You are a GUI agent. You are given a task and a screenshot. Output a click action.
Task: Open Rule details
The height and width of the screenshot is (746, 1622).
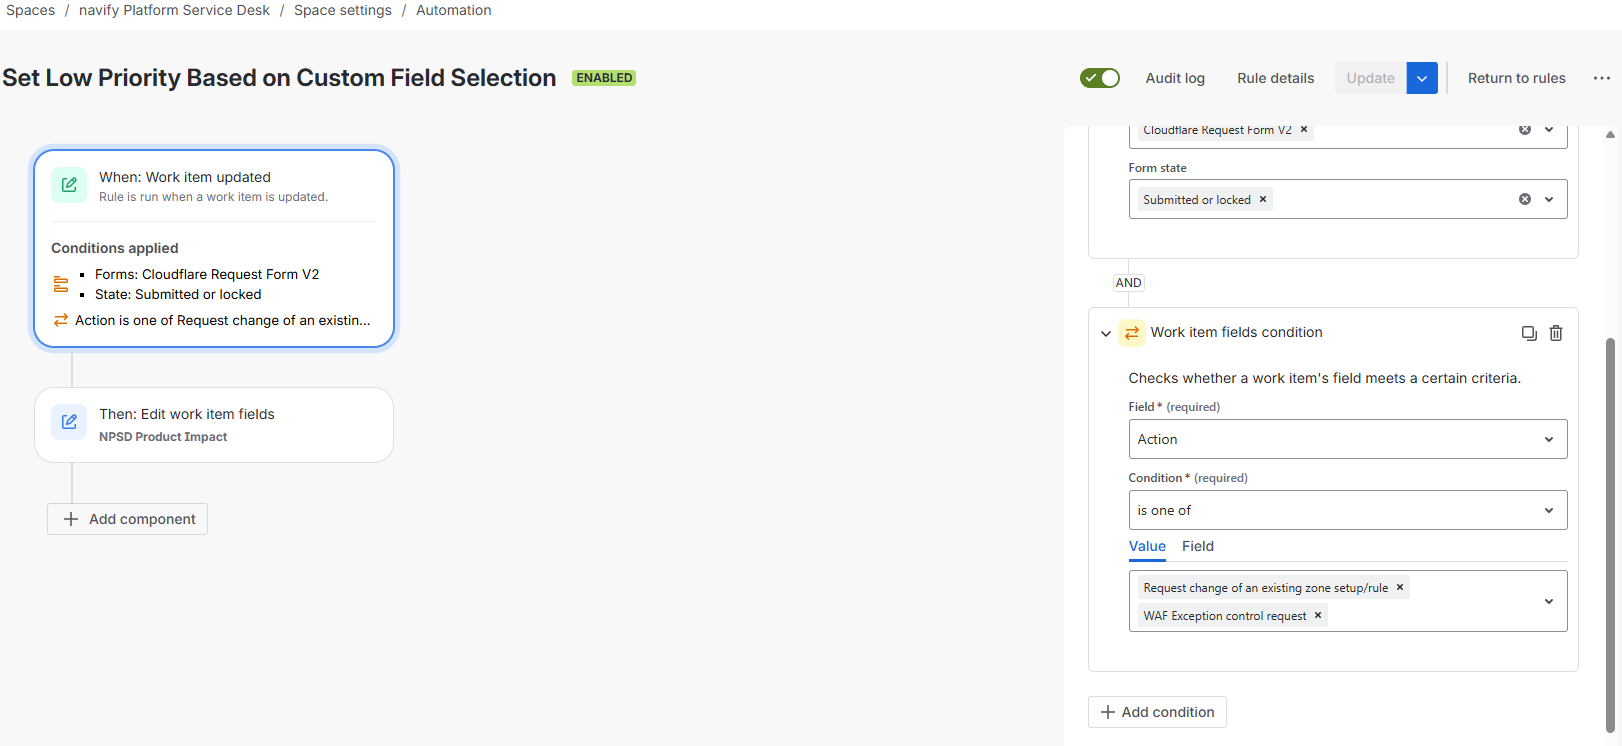coord(1276,78)
